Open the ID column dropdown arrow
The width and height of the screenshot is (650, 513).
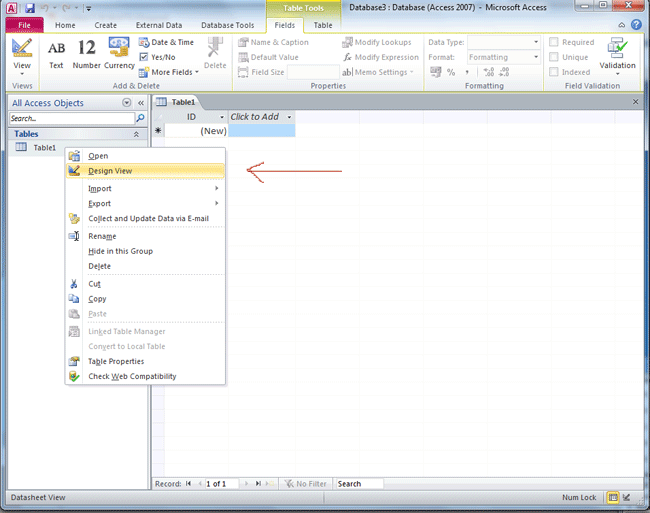(222, 117)
